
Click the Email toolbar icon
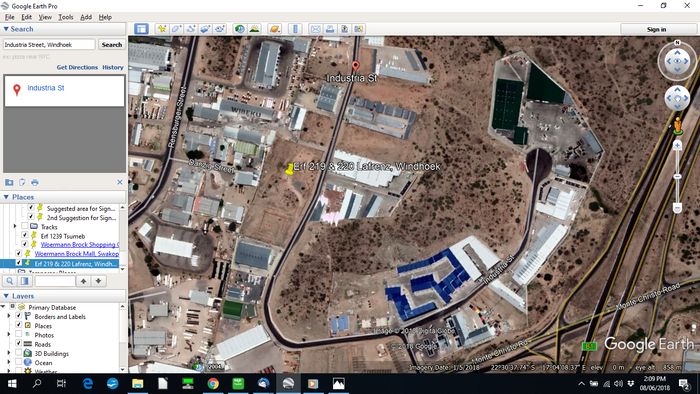click(315, 29)
